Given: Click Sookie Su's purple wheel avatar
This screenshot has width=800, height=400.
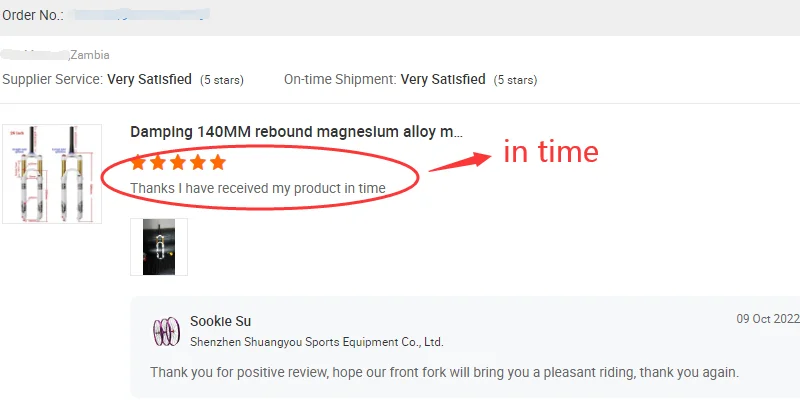Looking at the screenshot, I should click(166, 331).
